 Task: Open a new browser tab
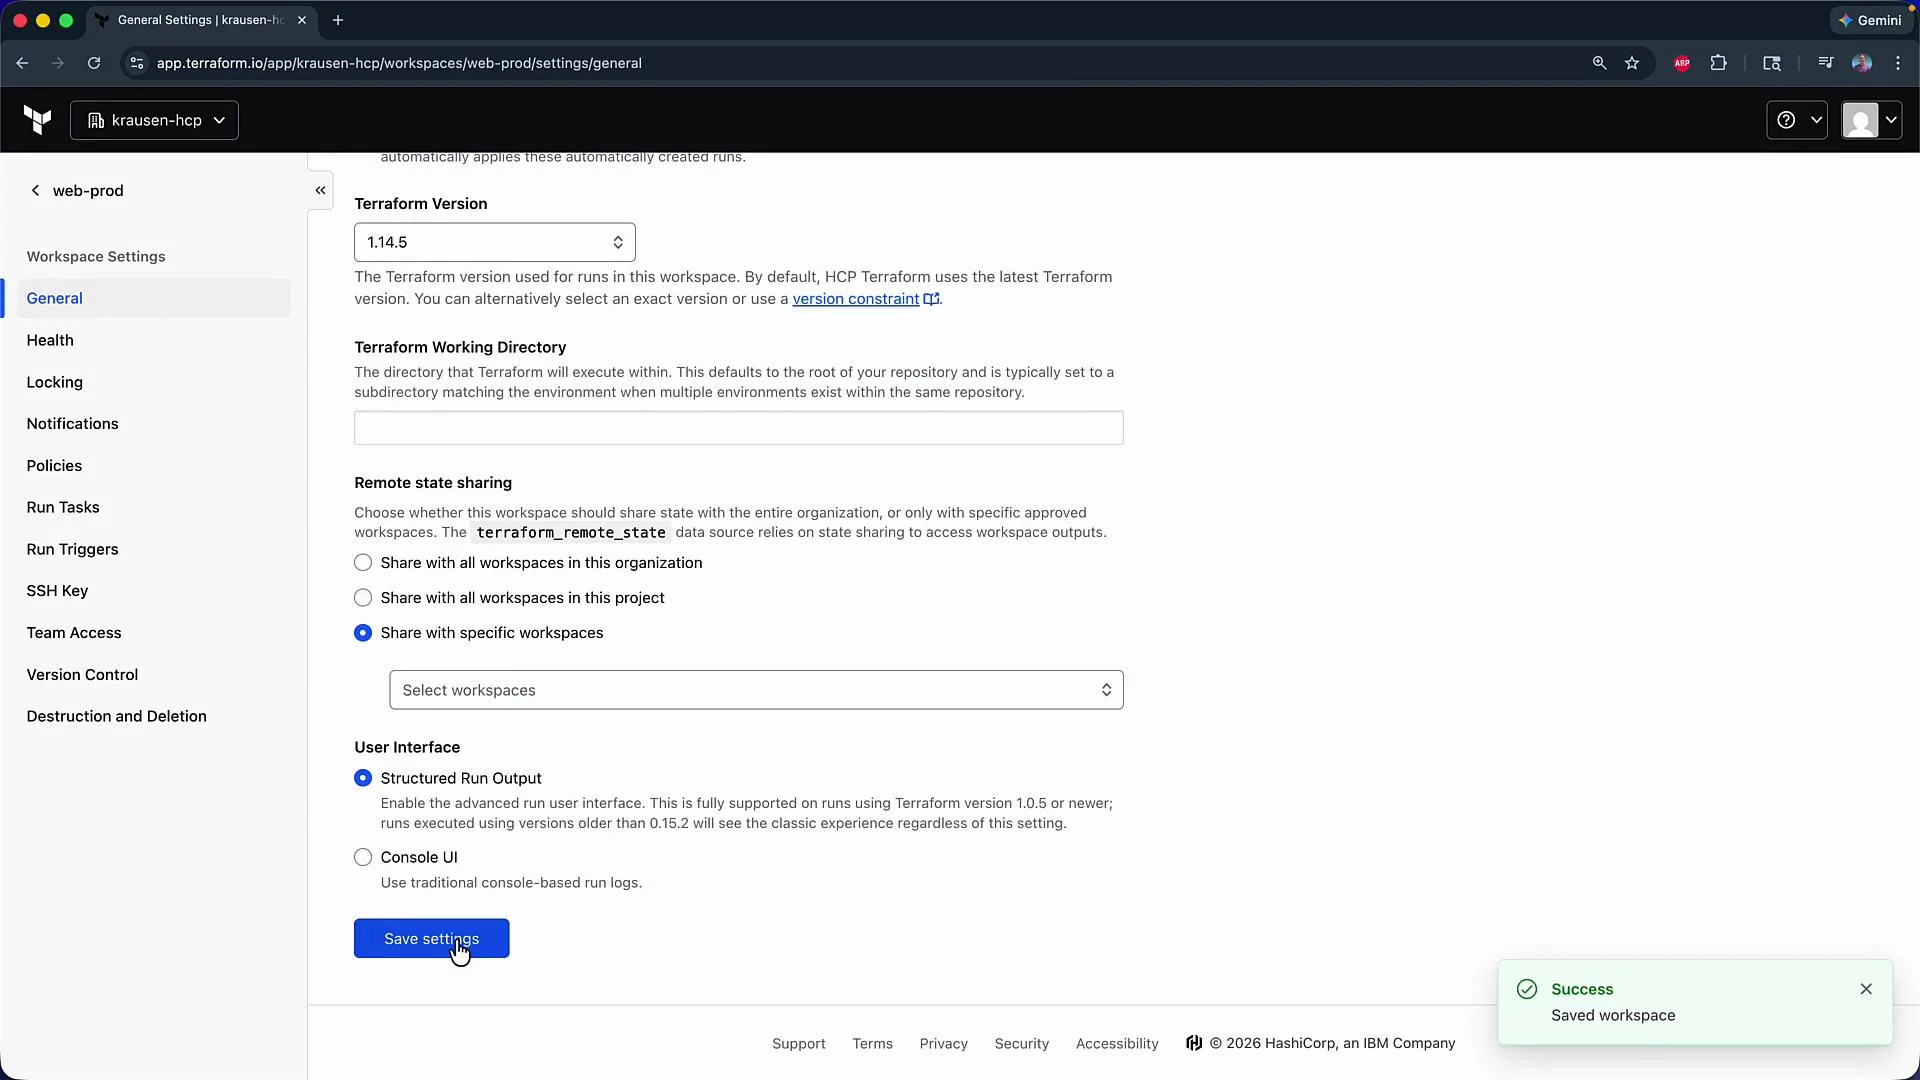[338, 20]
